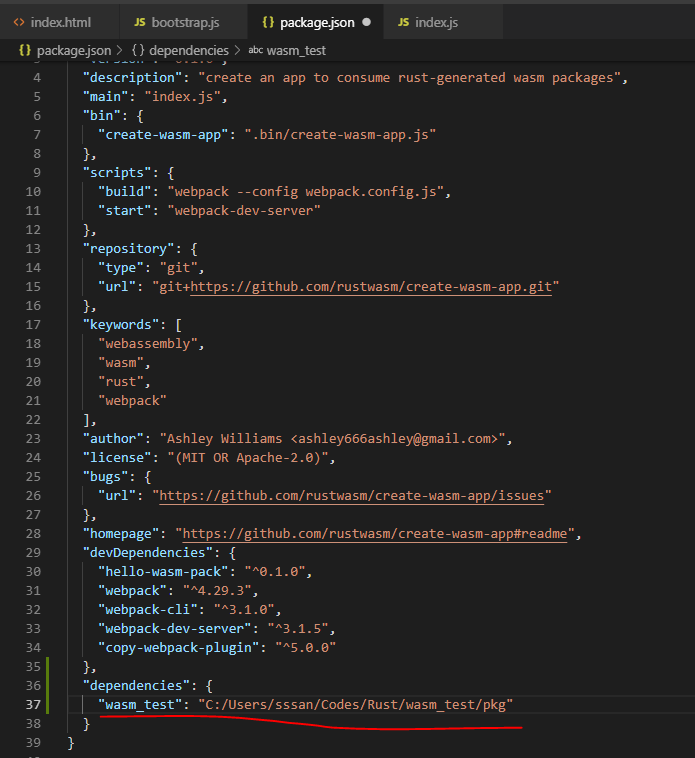Select the bootstrap.js tab
Screen dimensions: 695x758
pos(185,21)
